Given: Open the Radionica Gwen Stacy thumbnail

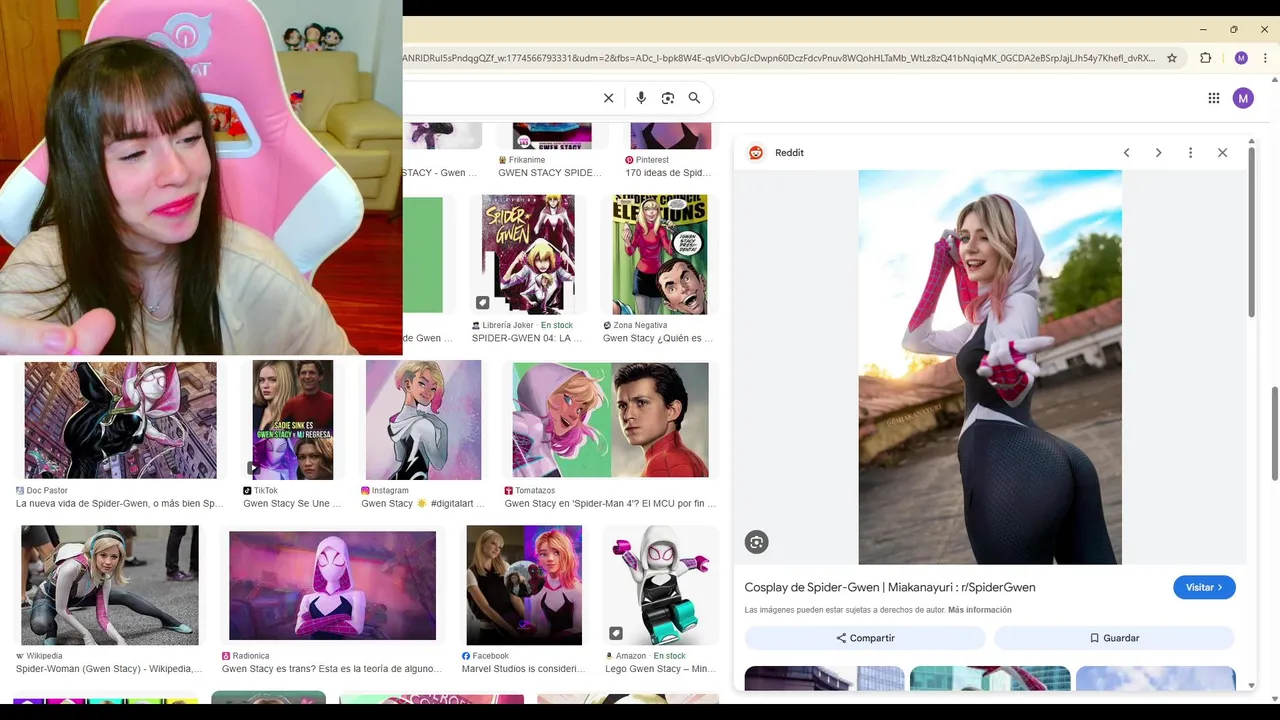Looking at the screenshot, I should pos(332,585).
